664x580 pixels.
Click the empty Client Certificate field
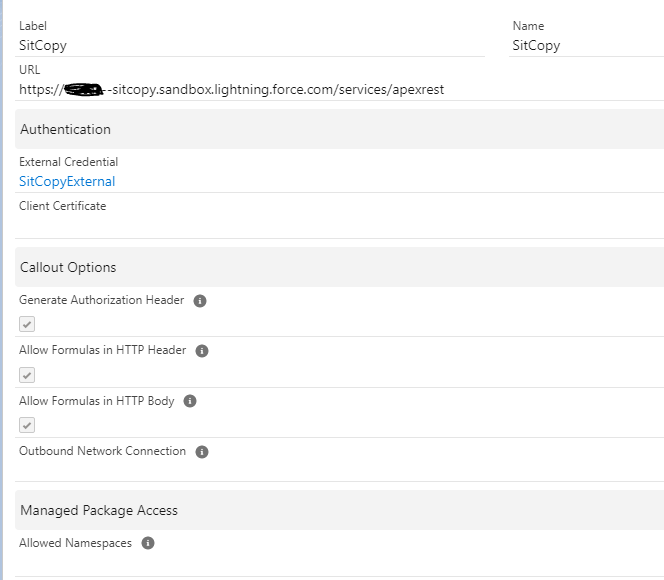(200, 225)
